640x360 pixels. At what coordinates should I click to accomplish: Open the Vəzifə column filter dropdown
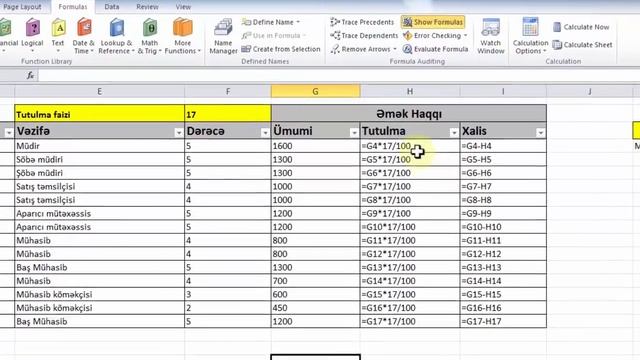pos(178,133)
